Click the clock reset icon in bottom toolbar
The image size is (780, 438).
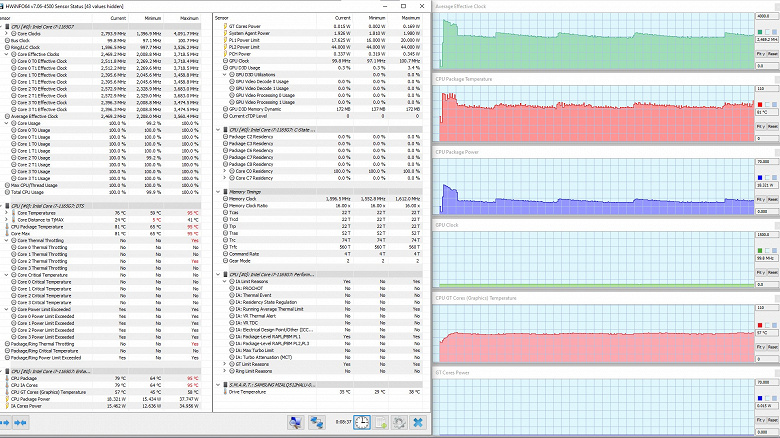point(362,424)
